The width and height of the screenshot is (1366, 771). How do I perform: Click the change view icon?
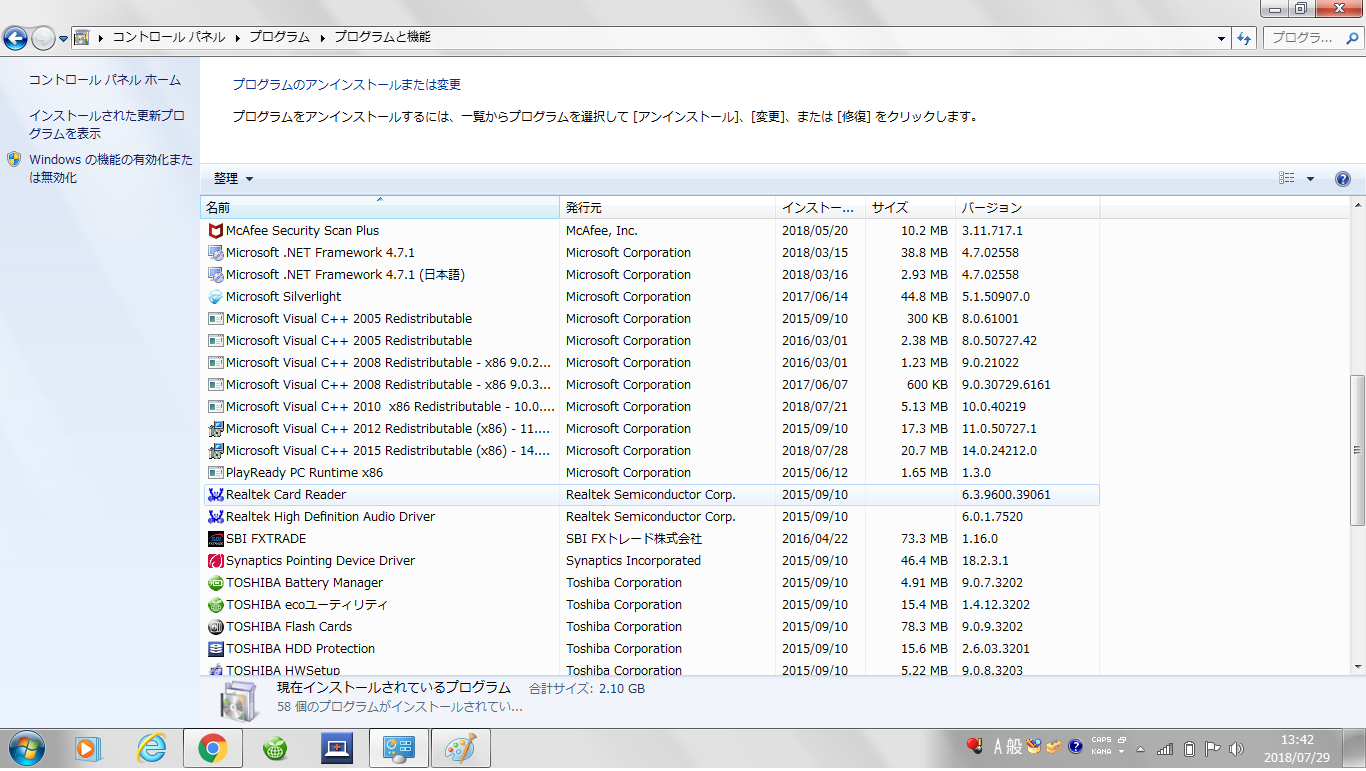[1288, 179]
